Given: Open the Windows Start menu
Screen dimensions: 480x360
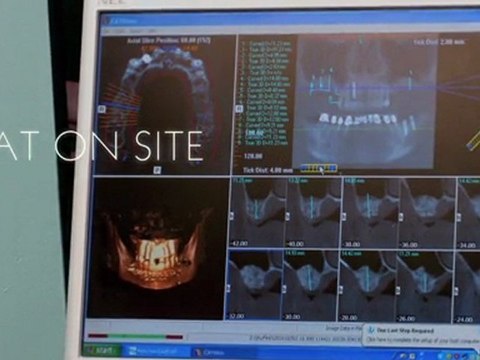Looking at the screenshot, I should 102,351.
